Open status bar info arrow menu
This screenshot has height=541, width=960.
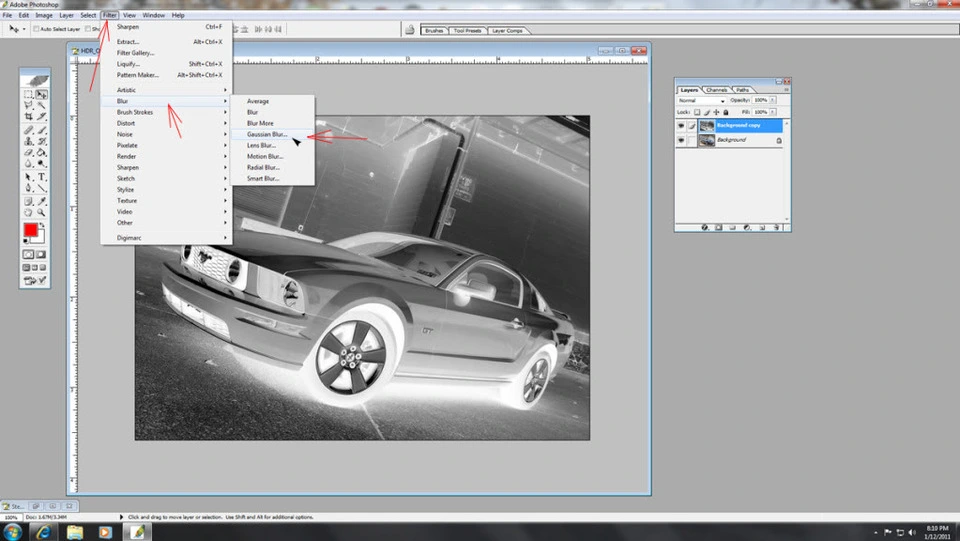point(121,517)
